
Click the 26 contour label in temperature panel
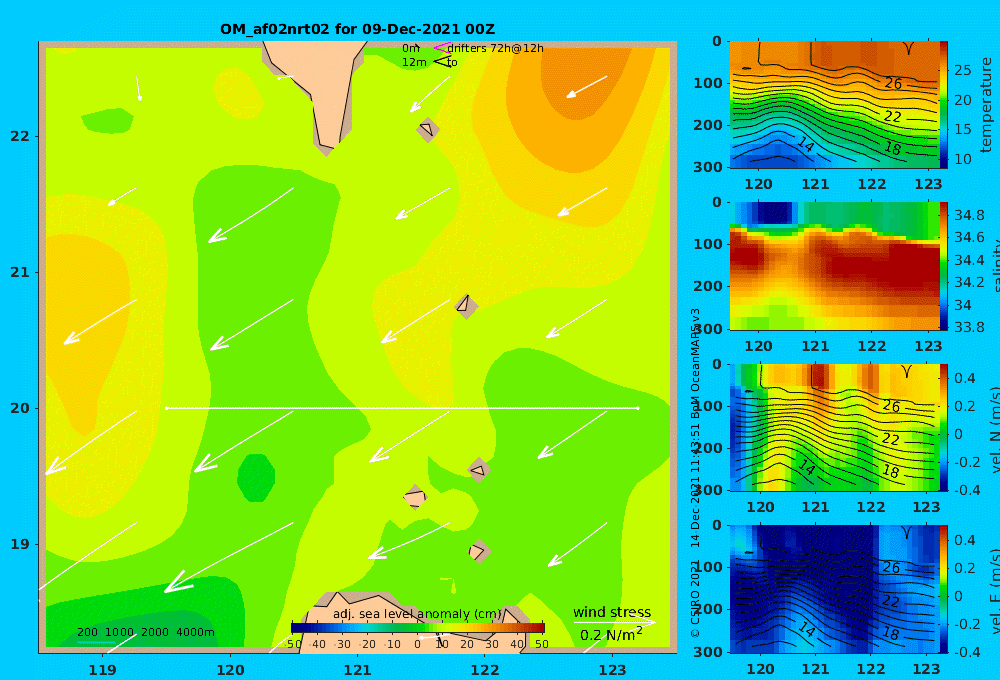(893, 84)
